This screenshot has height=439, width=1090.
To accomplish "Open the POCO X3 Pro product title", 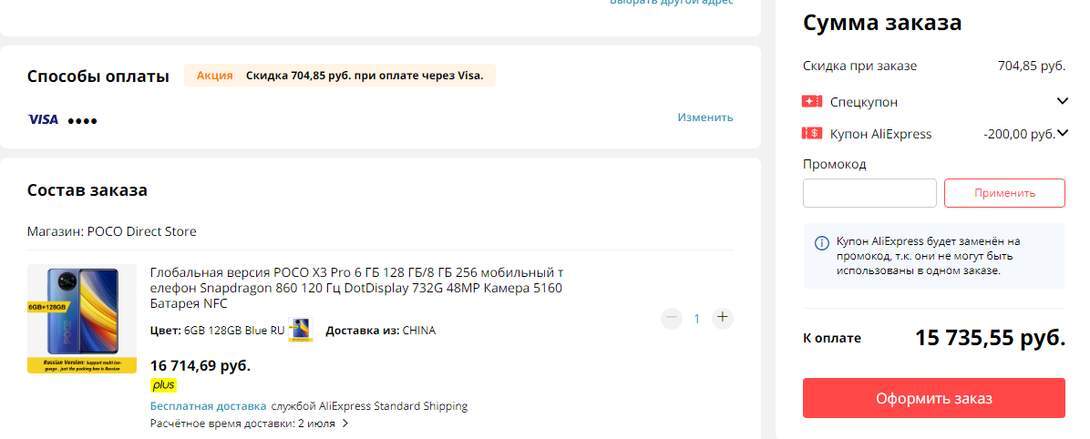I will tap(357, 288).
